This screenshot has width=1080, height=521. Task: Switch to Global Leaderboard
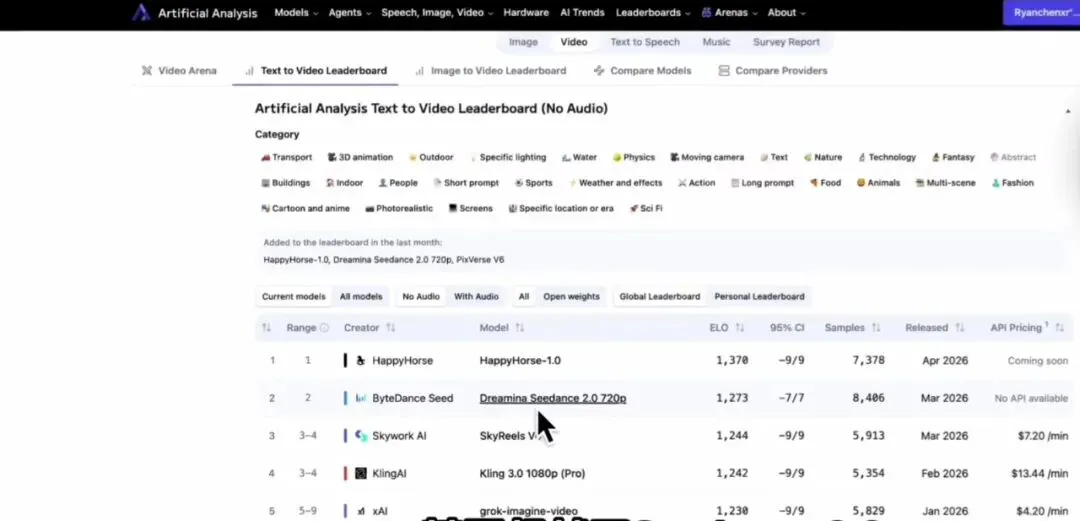point(659,296)
